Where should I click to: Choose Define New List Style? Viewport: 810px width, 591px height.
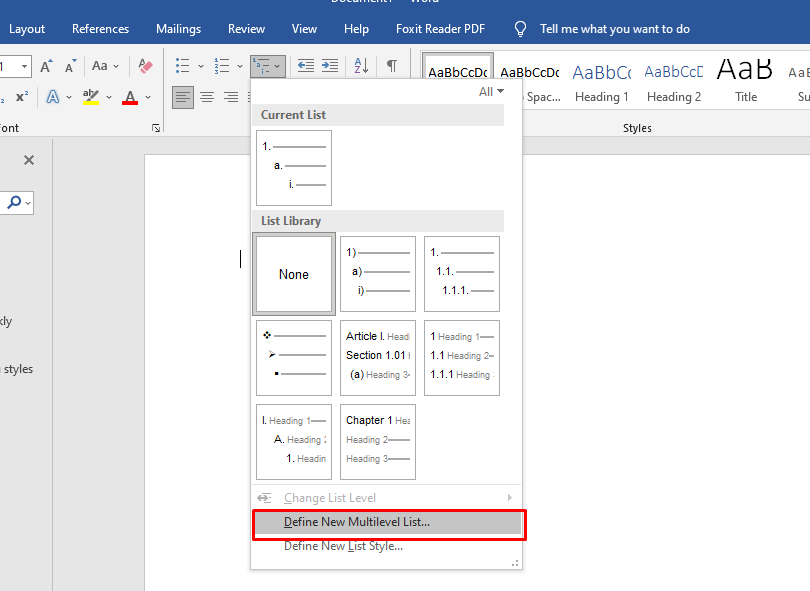coord(387,546)
